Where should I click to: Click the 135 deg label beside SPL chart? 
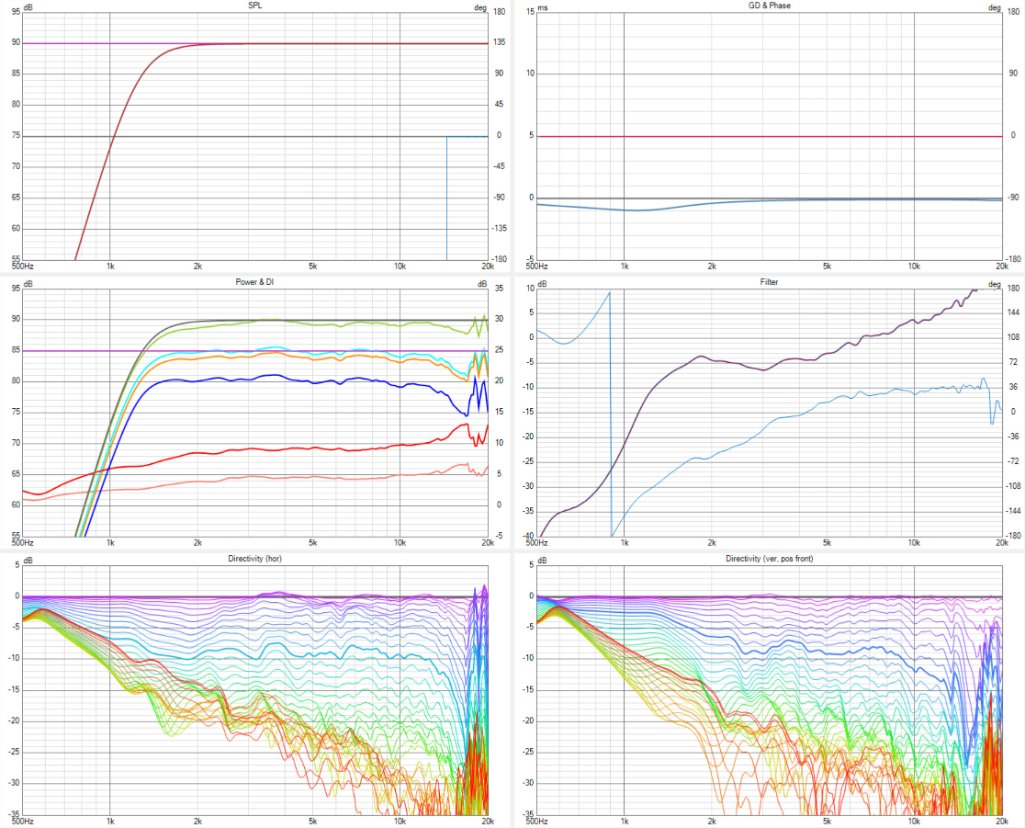click(500, 43)
